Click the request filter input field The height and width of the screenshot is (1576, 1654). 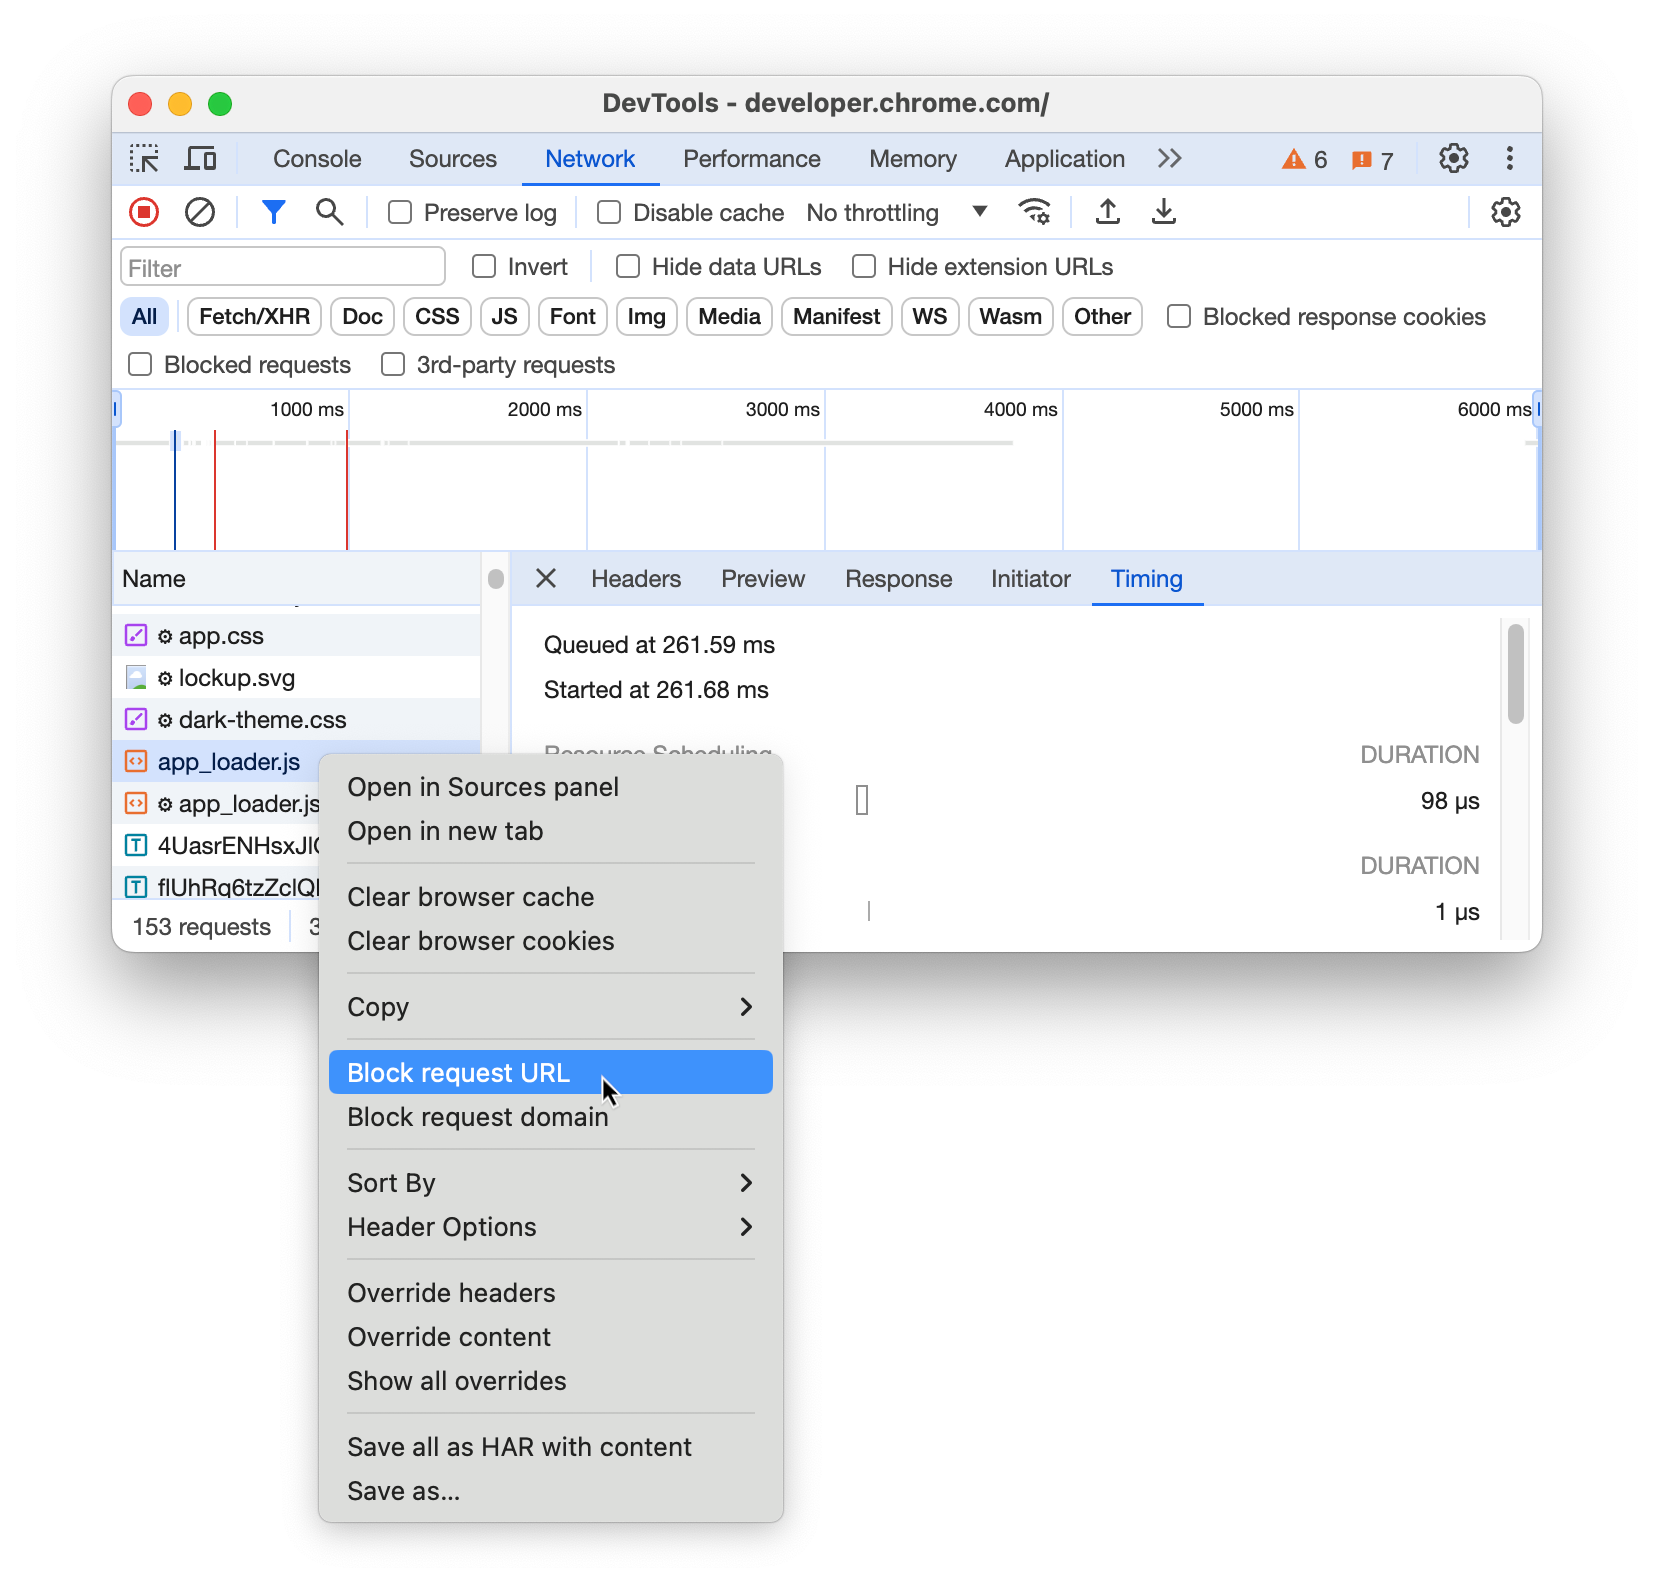[282, 266]
